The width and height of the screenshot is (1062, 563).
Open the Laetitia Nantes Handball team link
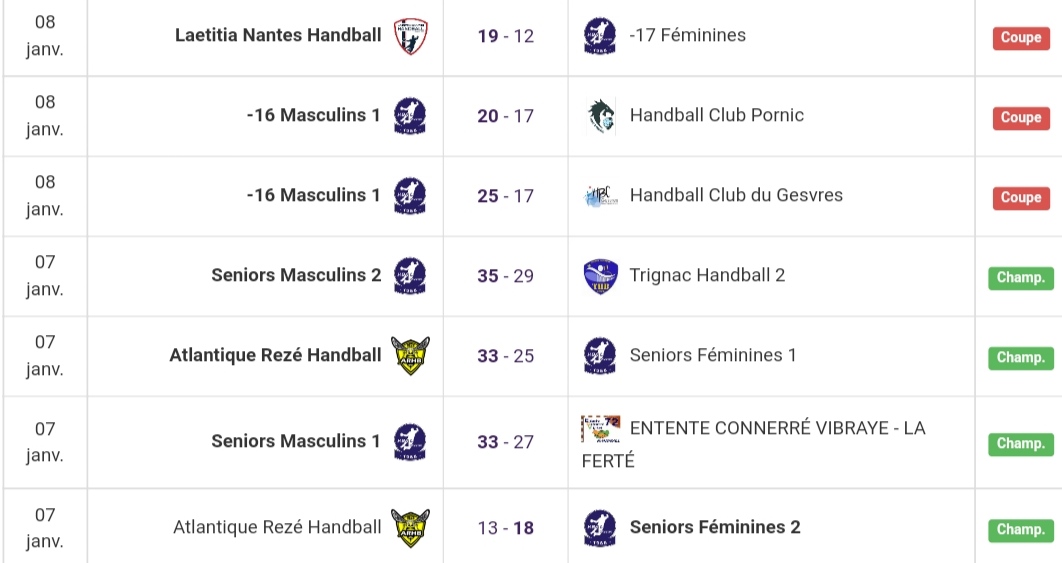click(278, 36)
